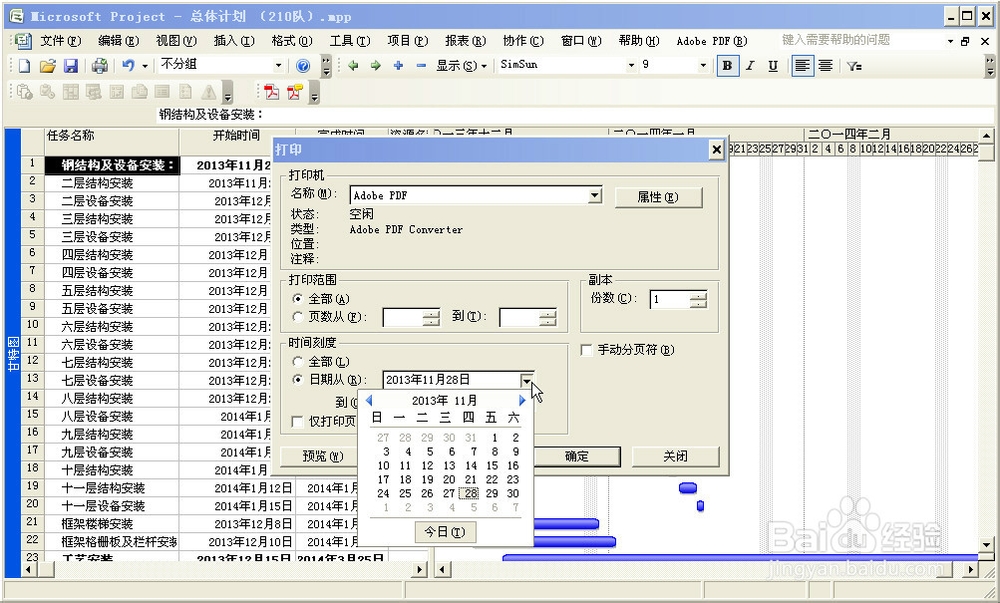This screenshot has height=603, width=1000.
Task: Click the Adobe PDF conversion icon
Action: (x=271, y=92)
